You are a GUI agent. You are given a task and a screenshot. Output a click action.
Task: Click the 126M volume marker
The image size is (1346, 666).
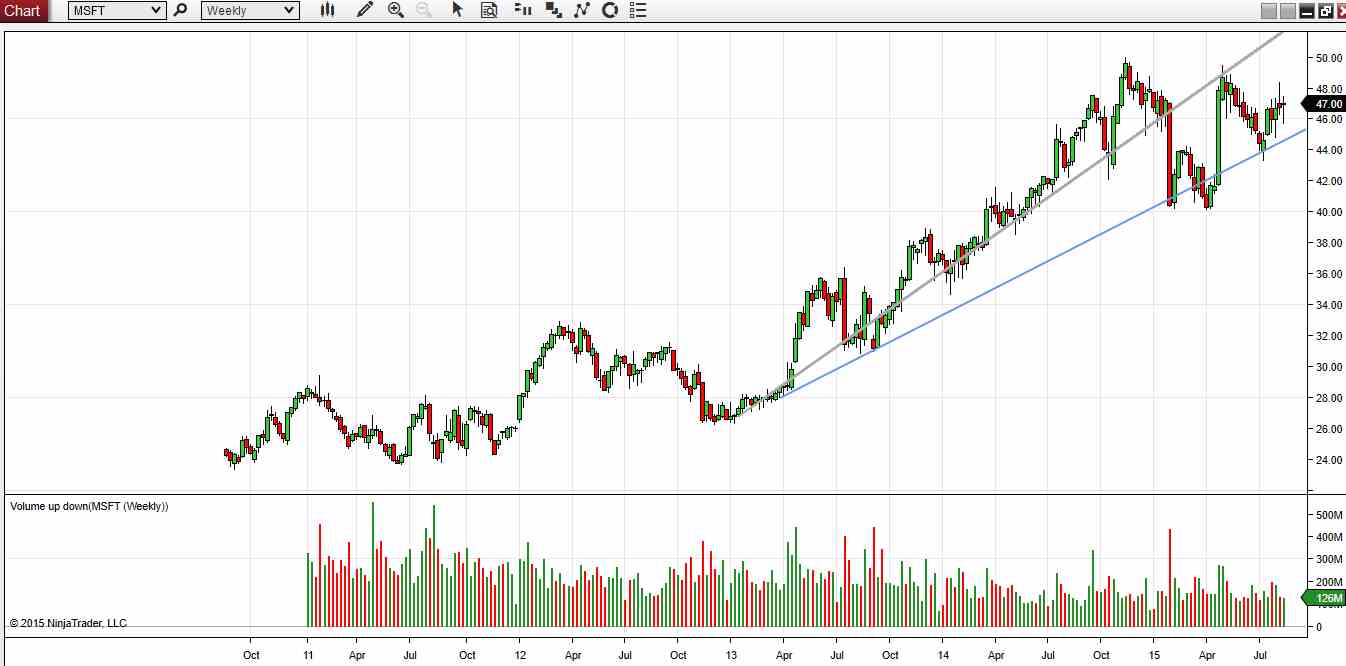1326,599
